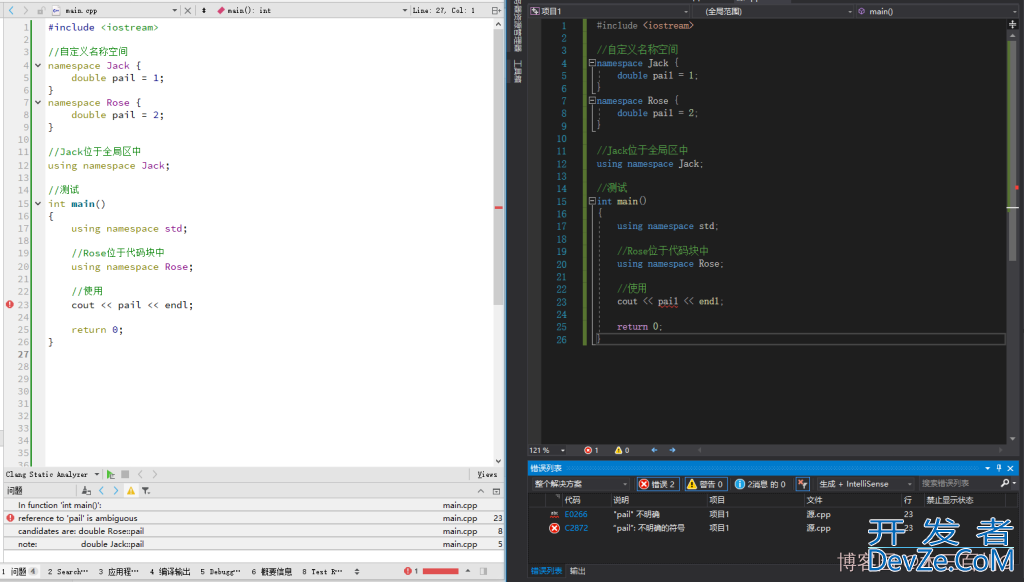Screen dimensions: 1024x582
Task: Open the output pane selector arrows
Action: click(357, 572)
